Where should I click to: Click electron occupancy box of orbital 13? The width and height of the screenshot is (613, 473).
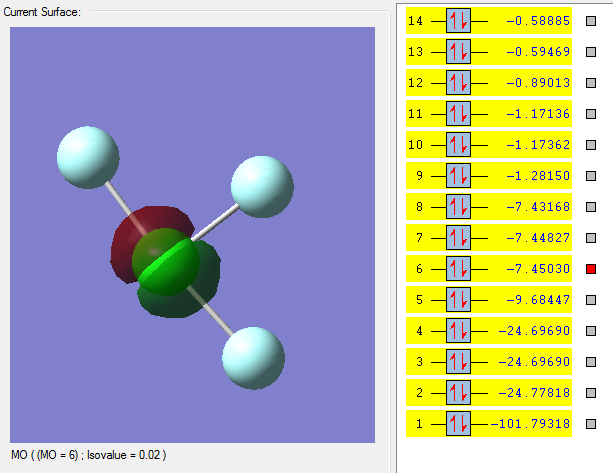(x=458, y=52)
